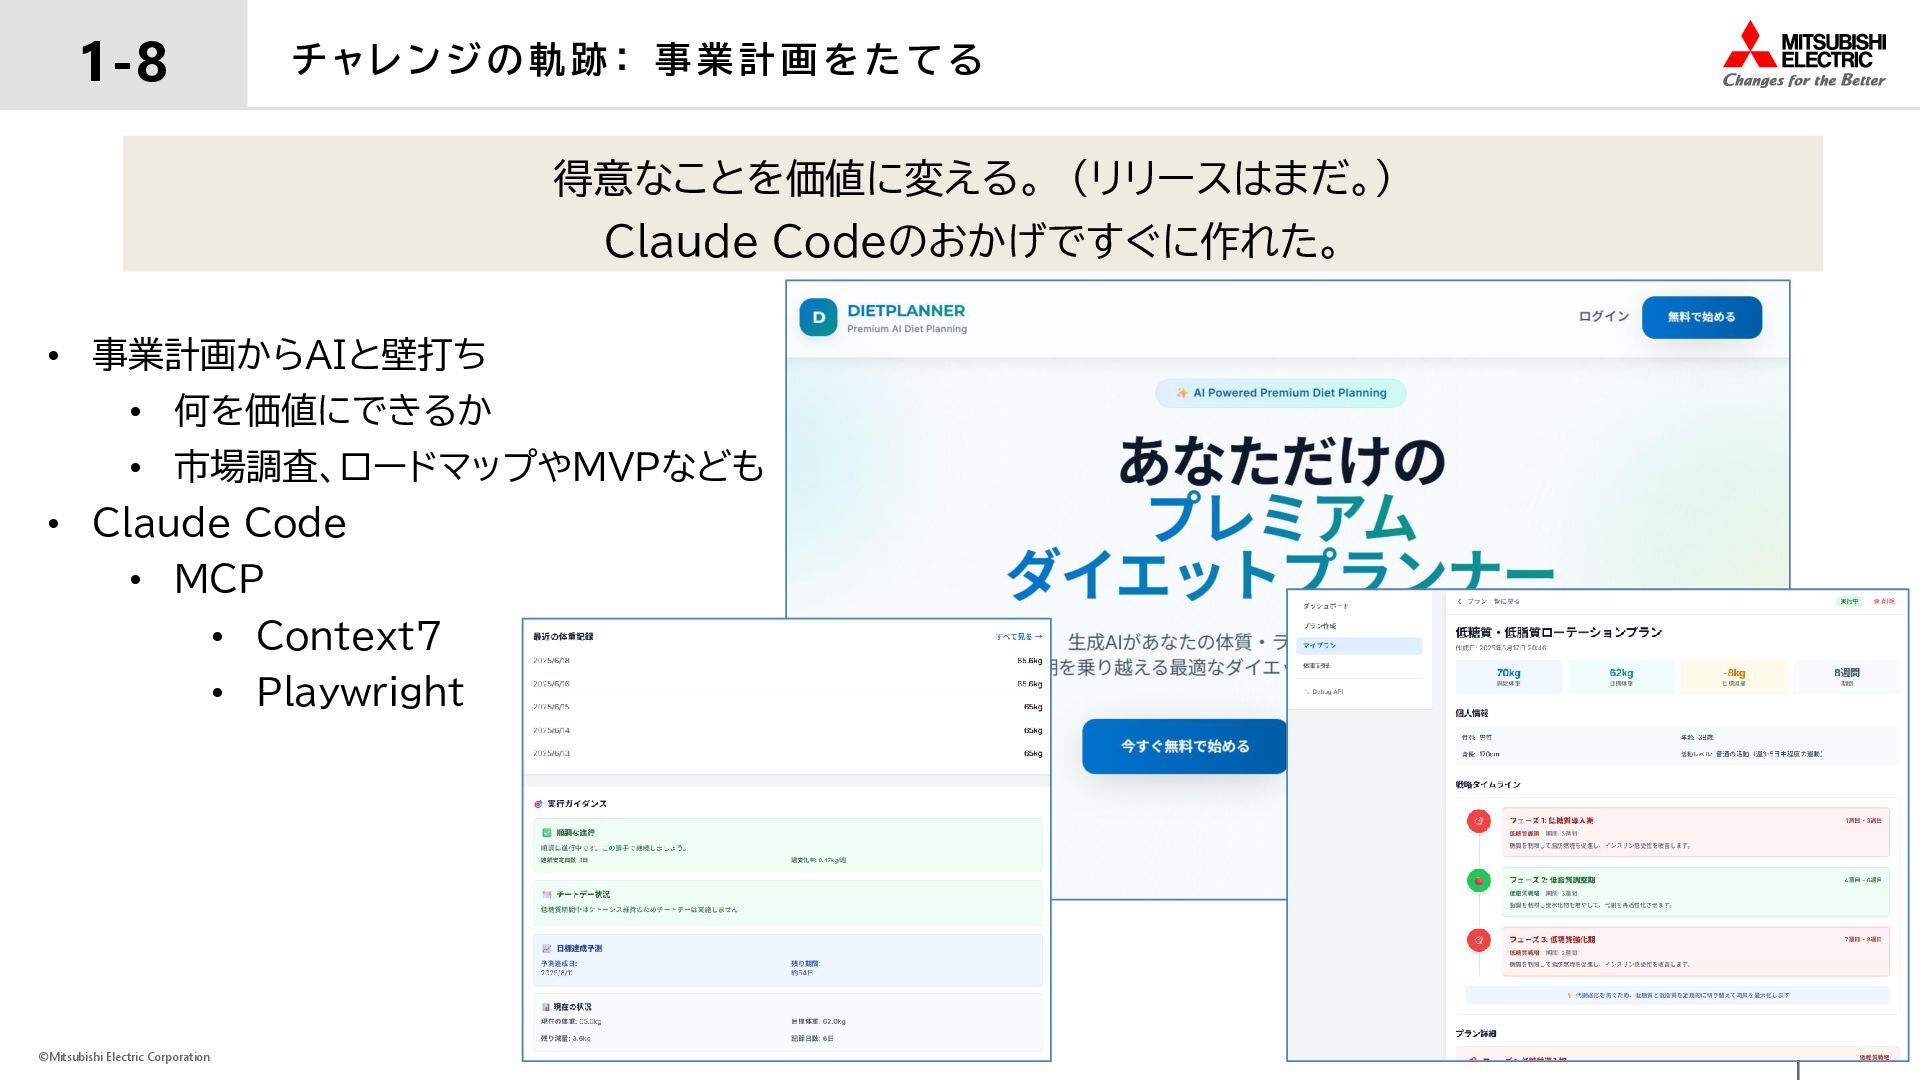Click the slide number 1-8
The height and width of the screenshot is (1080, 1920).
coord(123,60)
